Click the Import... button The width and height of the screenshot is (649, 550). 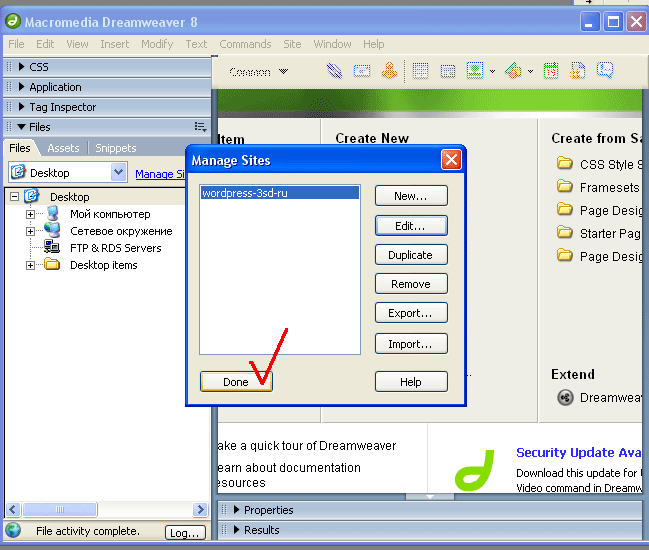(411, 343)
